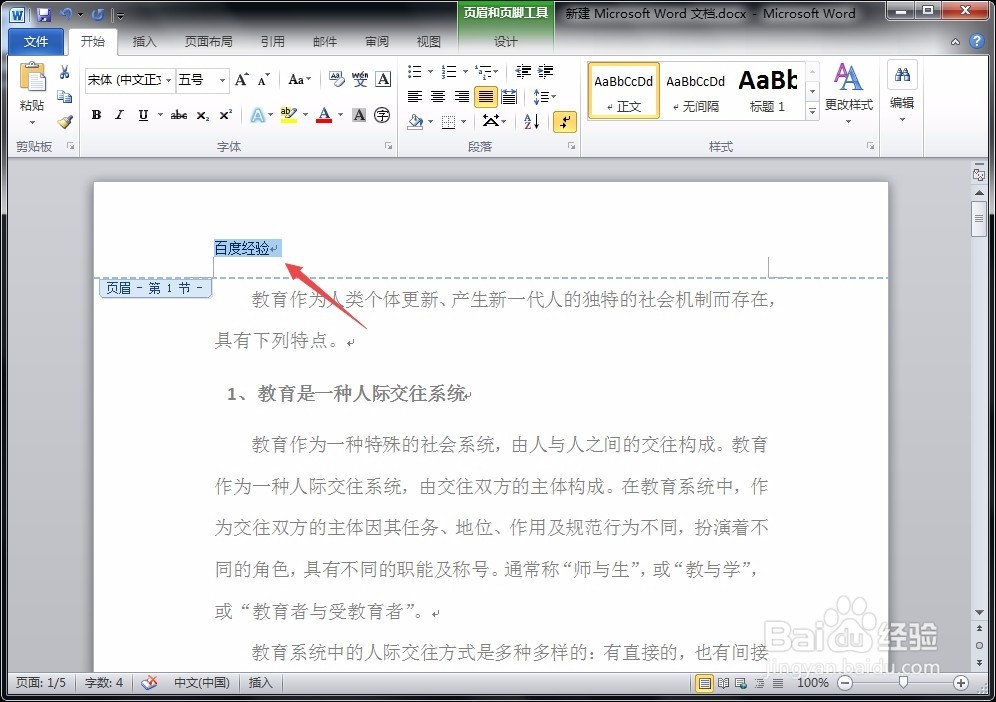Click 插入 insert mode in status bar
This screenshot has height=702, width=996.
tap(260, 683)
